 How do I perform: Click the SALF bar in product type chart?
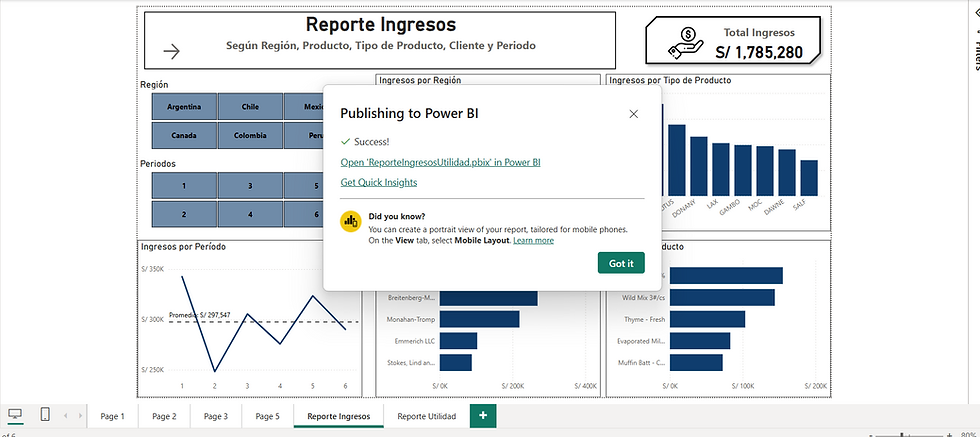tap(809, 178)
